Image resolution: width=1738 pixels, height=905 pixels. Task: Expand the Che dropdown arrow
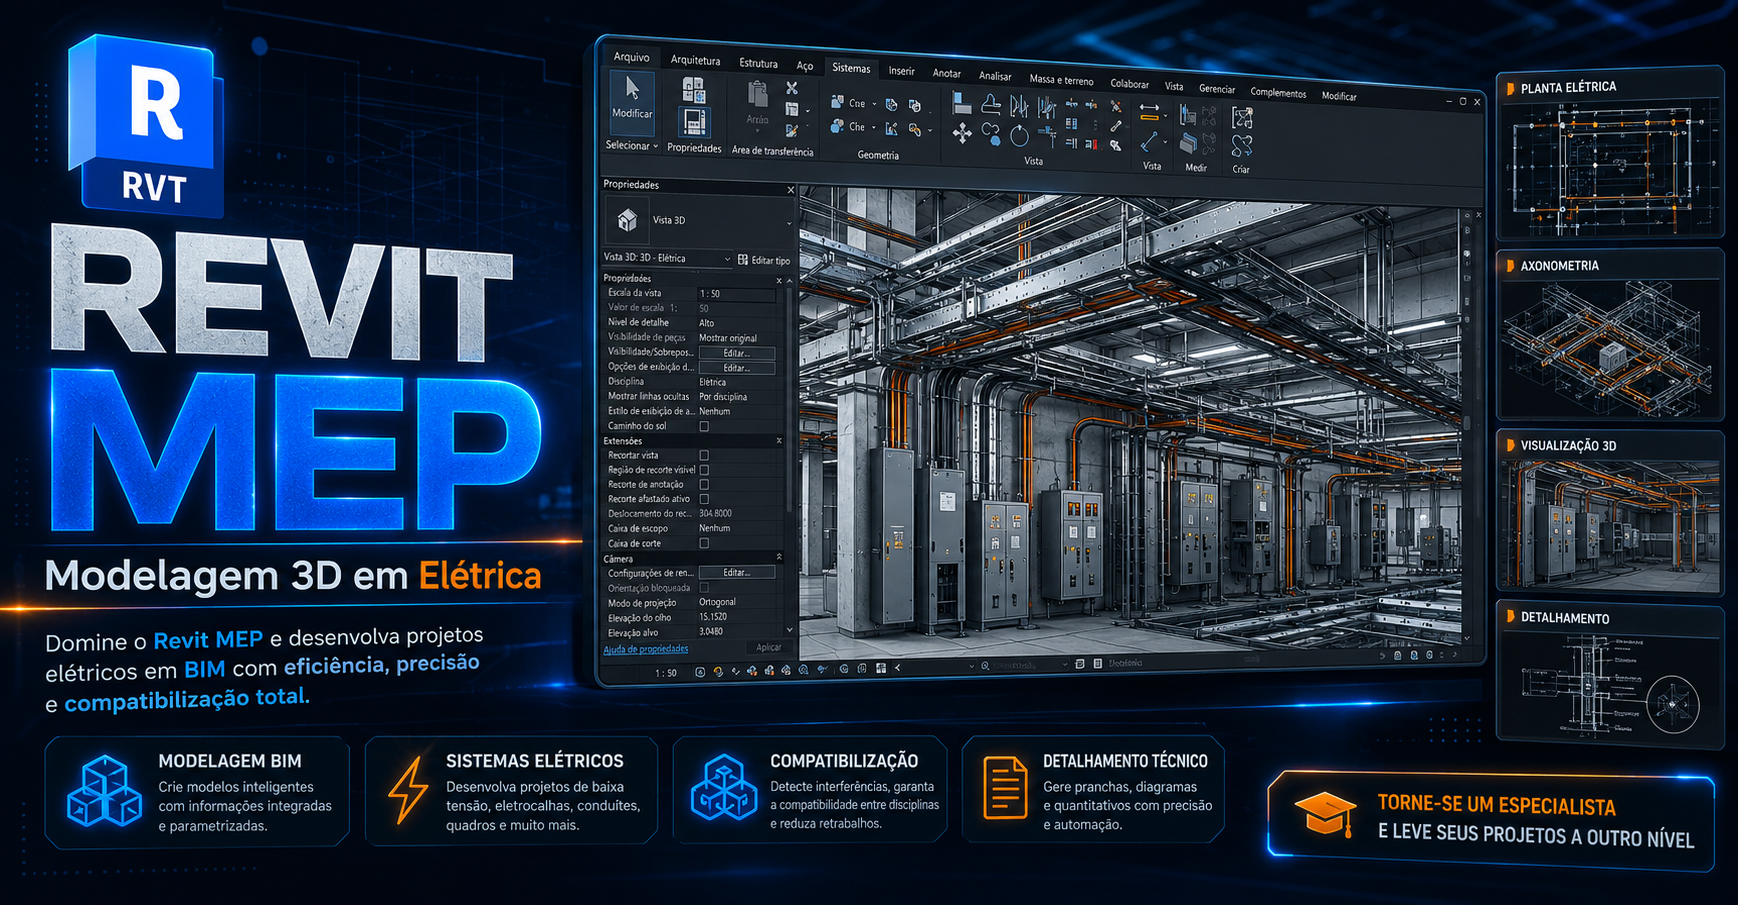click(x=873, y=127)
